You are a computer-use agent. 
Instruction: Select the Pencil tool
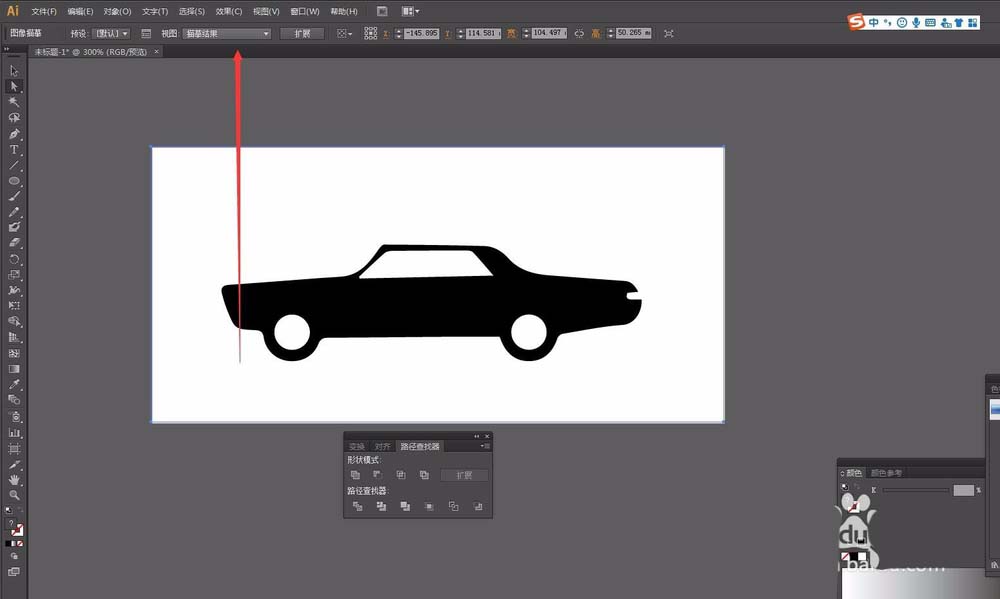(x=14, y=212)
